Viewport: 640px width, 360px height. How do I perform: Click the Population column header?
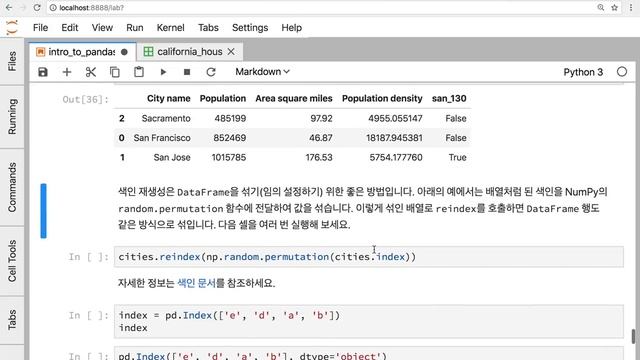click(x=223, y=98)
